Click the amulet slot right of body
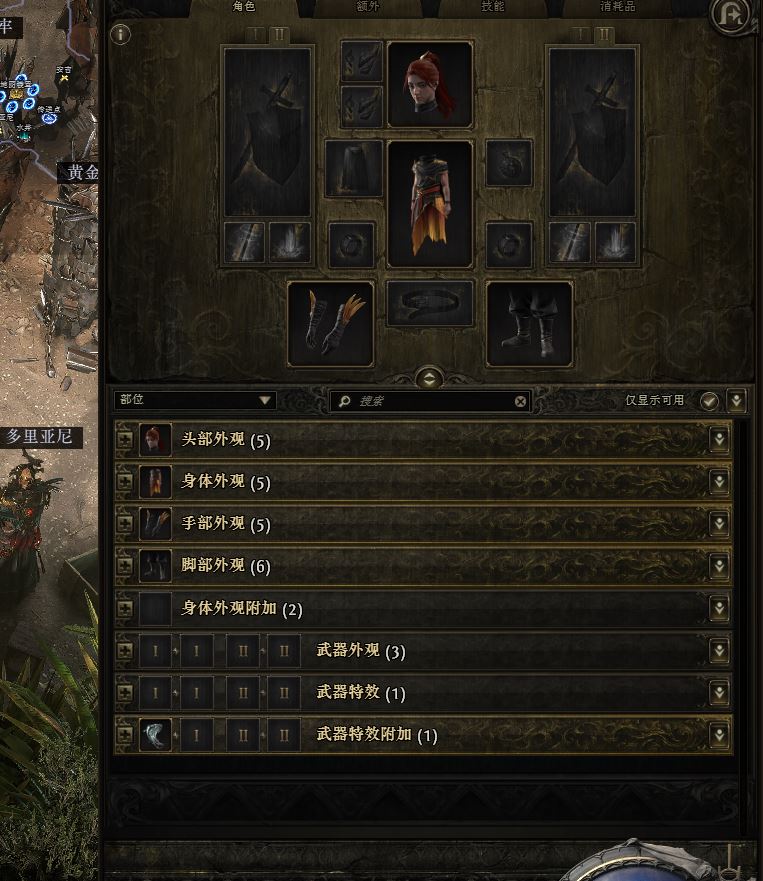The image size is (763, 881). [x=508, y=163]
